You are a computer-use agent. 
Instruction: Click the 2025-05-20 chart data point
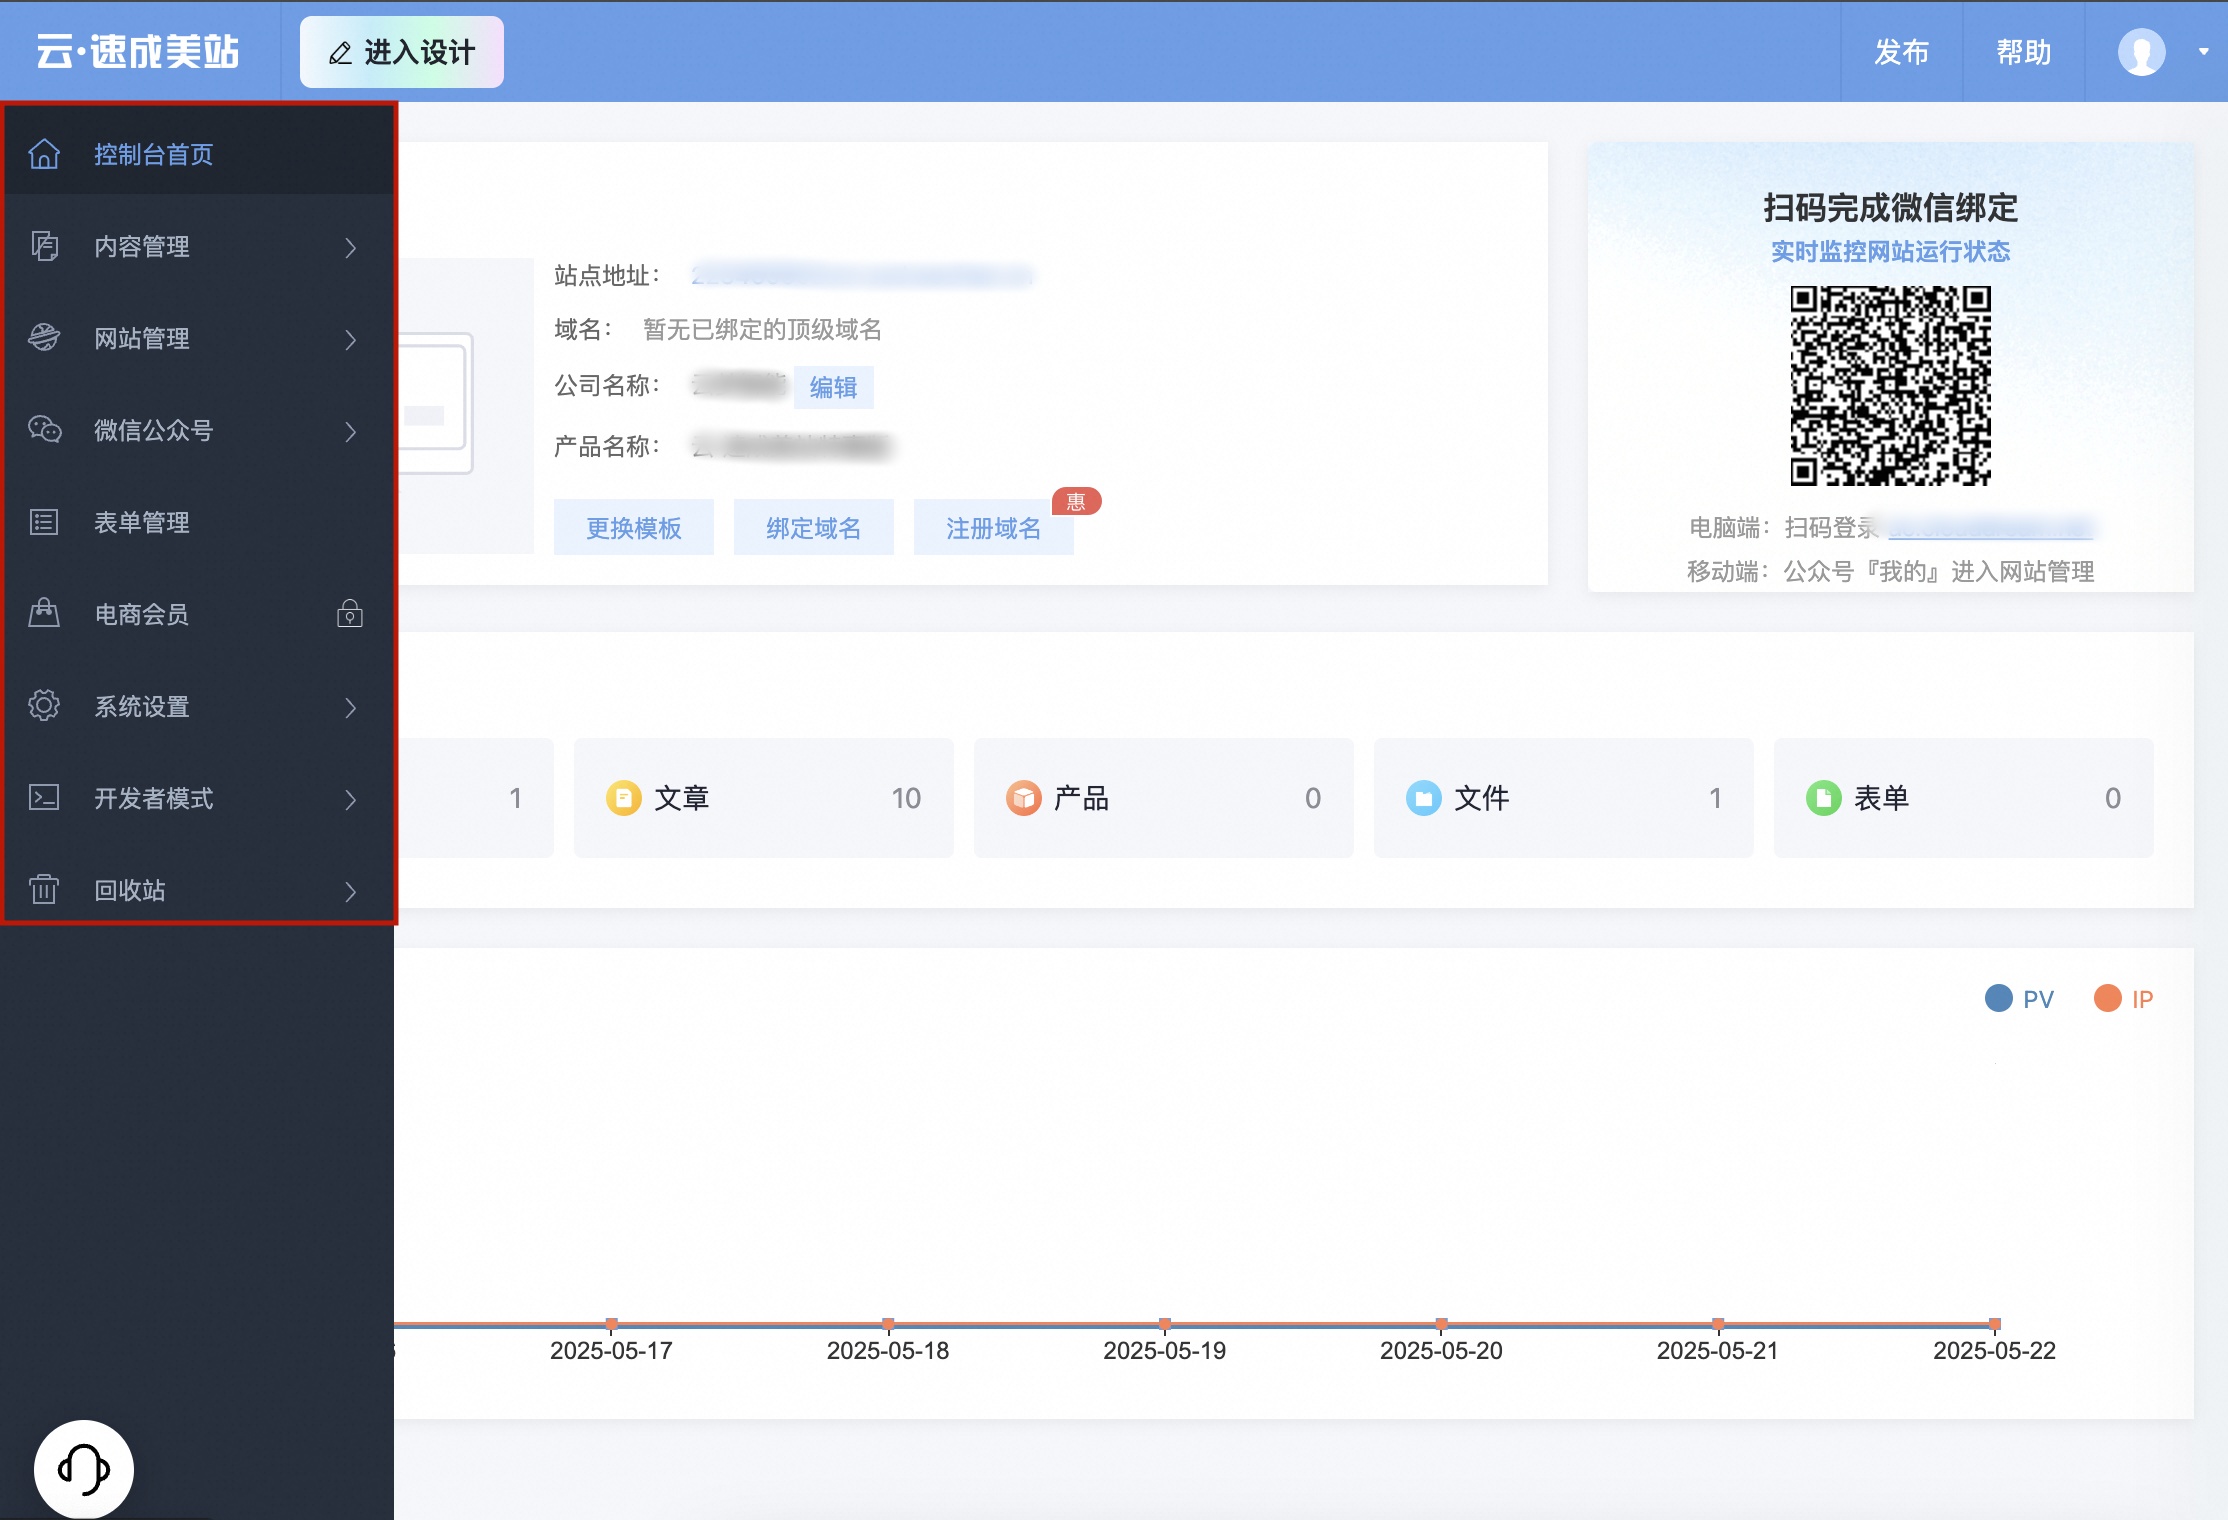pyautogui.click(x=1441, y=1323)
